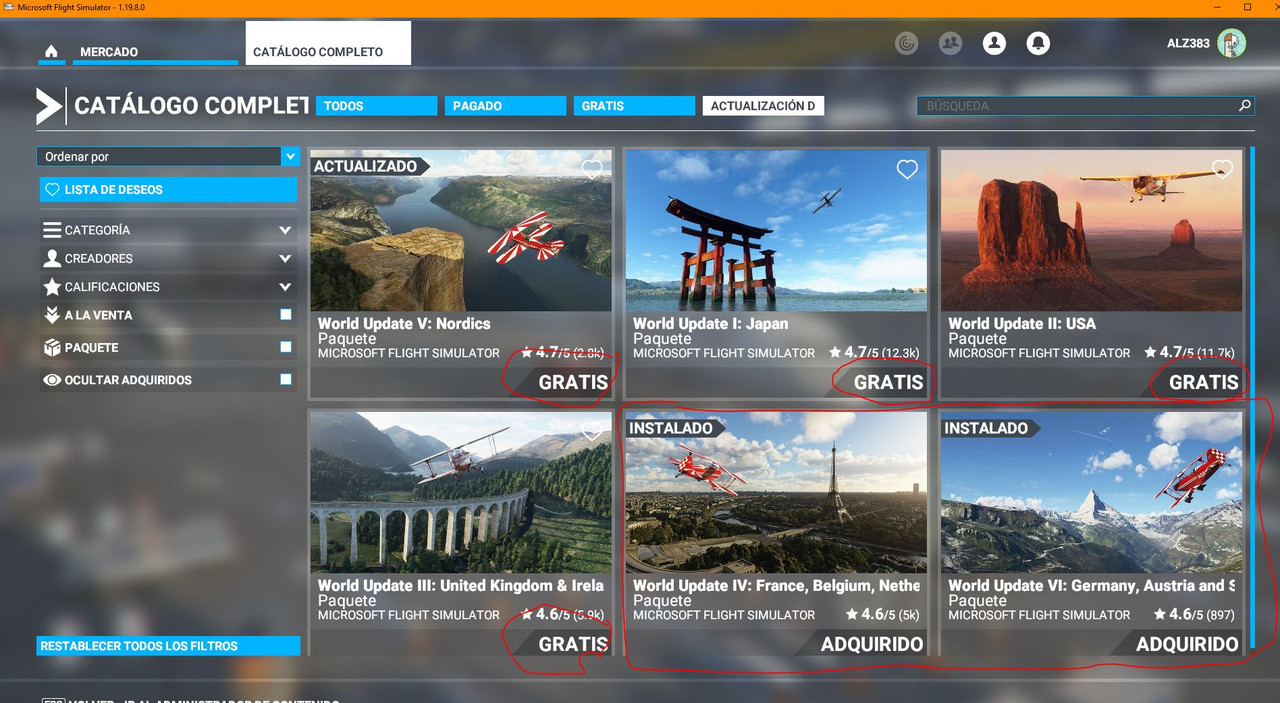Screen dimensions: 1280x703
Task: Open the profile icon in header
Action: (x=994, y=44)
